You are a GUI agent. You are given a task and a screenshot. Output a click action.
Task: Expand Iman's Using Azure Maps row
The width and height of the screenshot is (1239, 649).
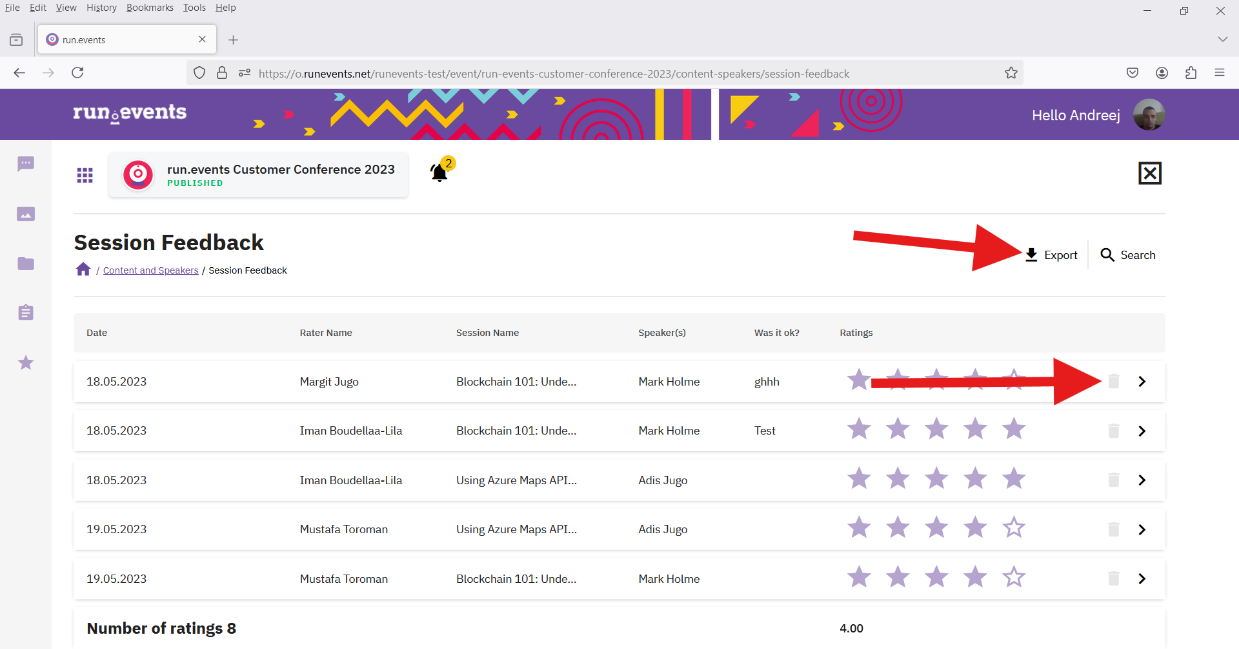[x=1142, y=480]
